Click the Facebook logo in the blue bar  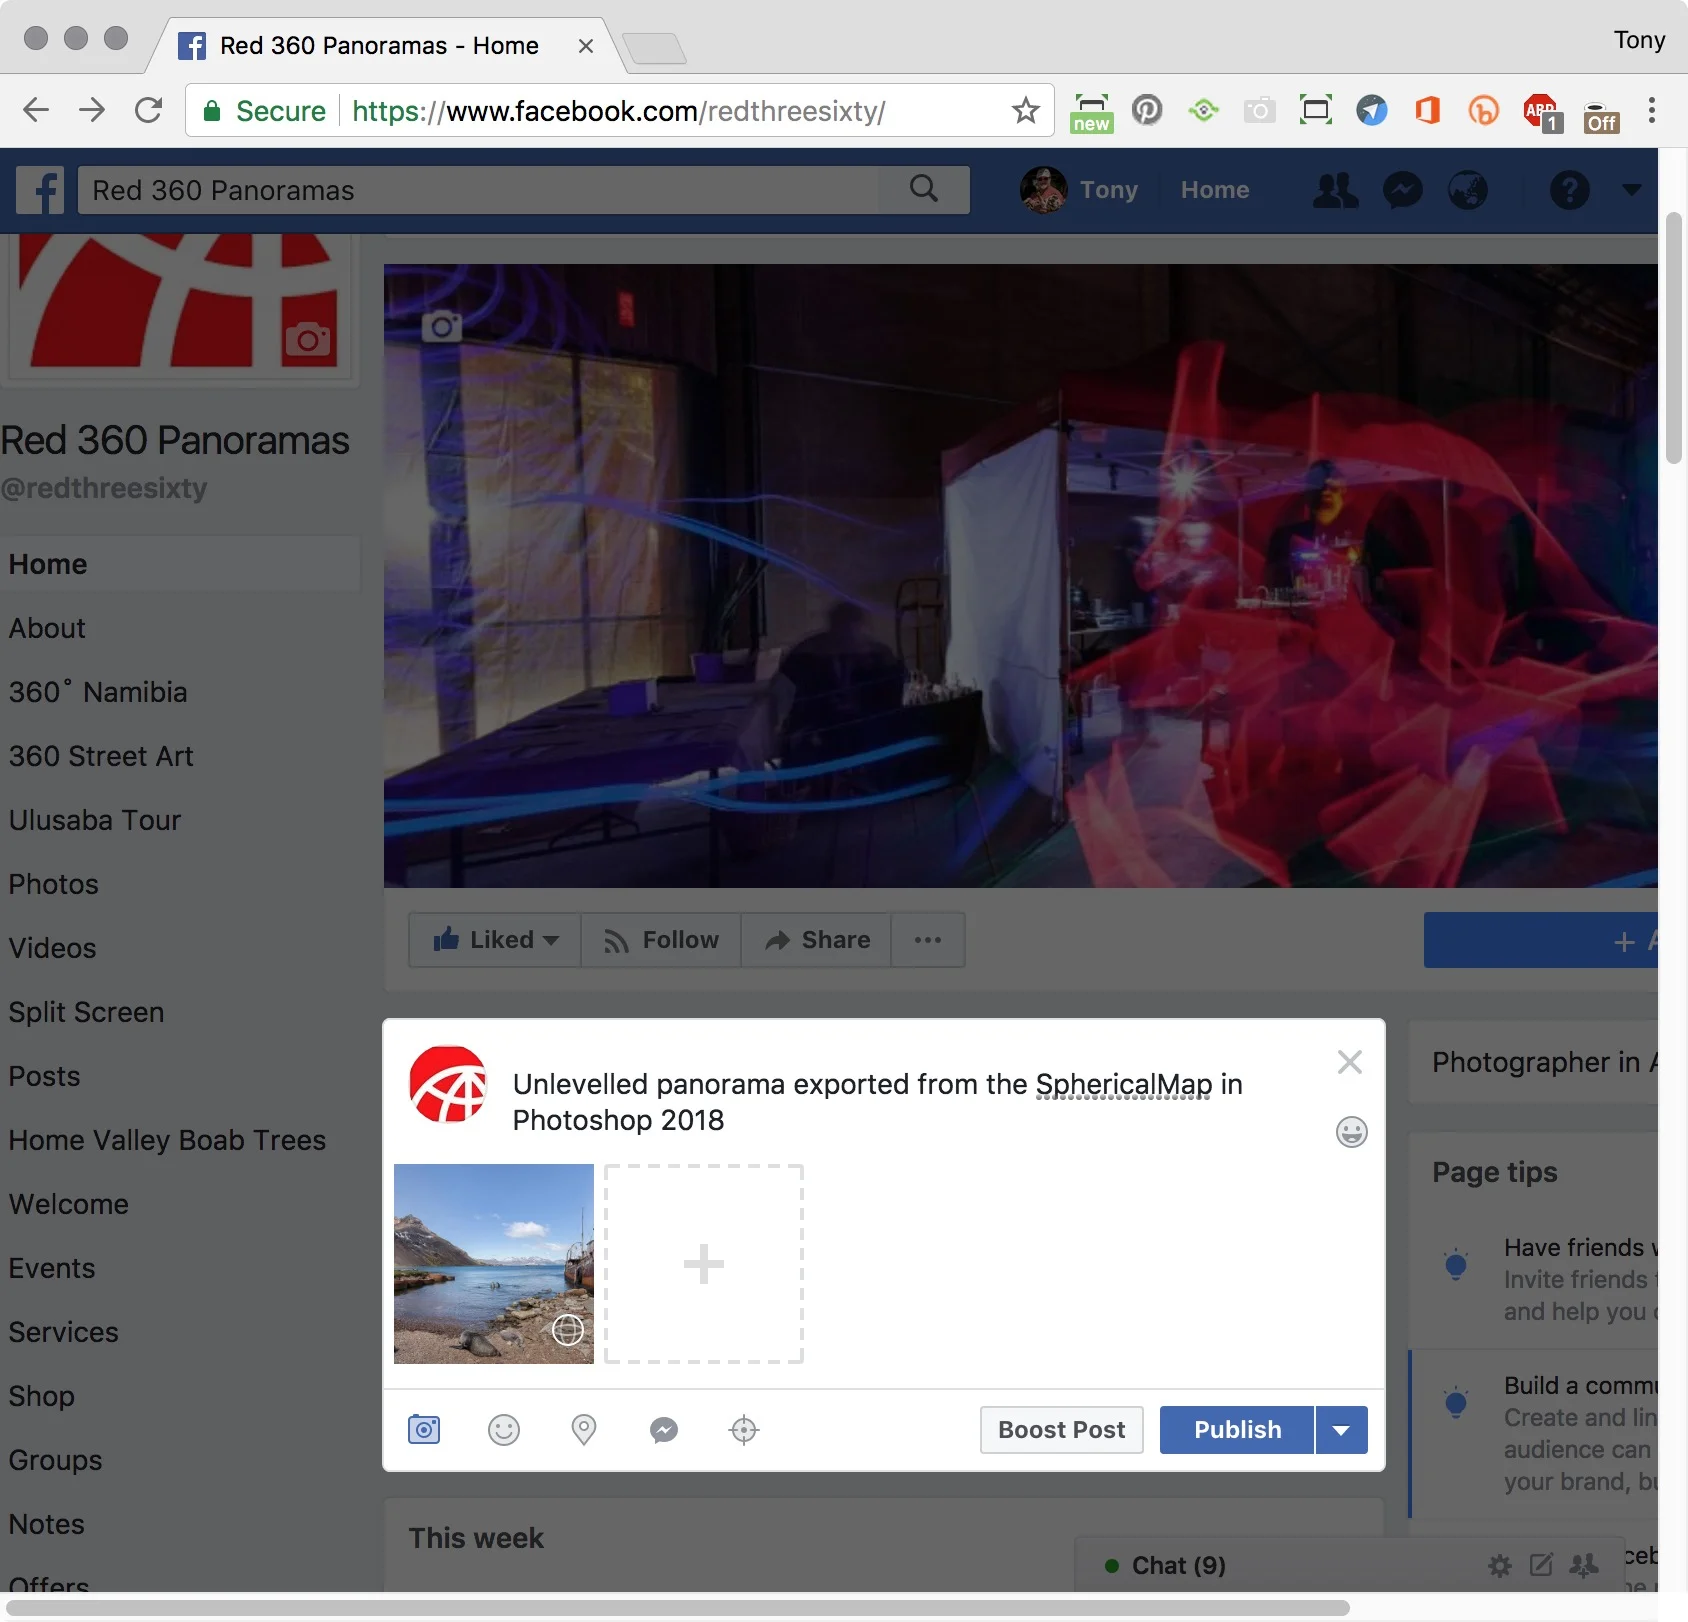(41, 190)
